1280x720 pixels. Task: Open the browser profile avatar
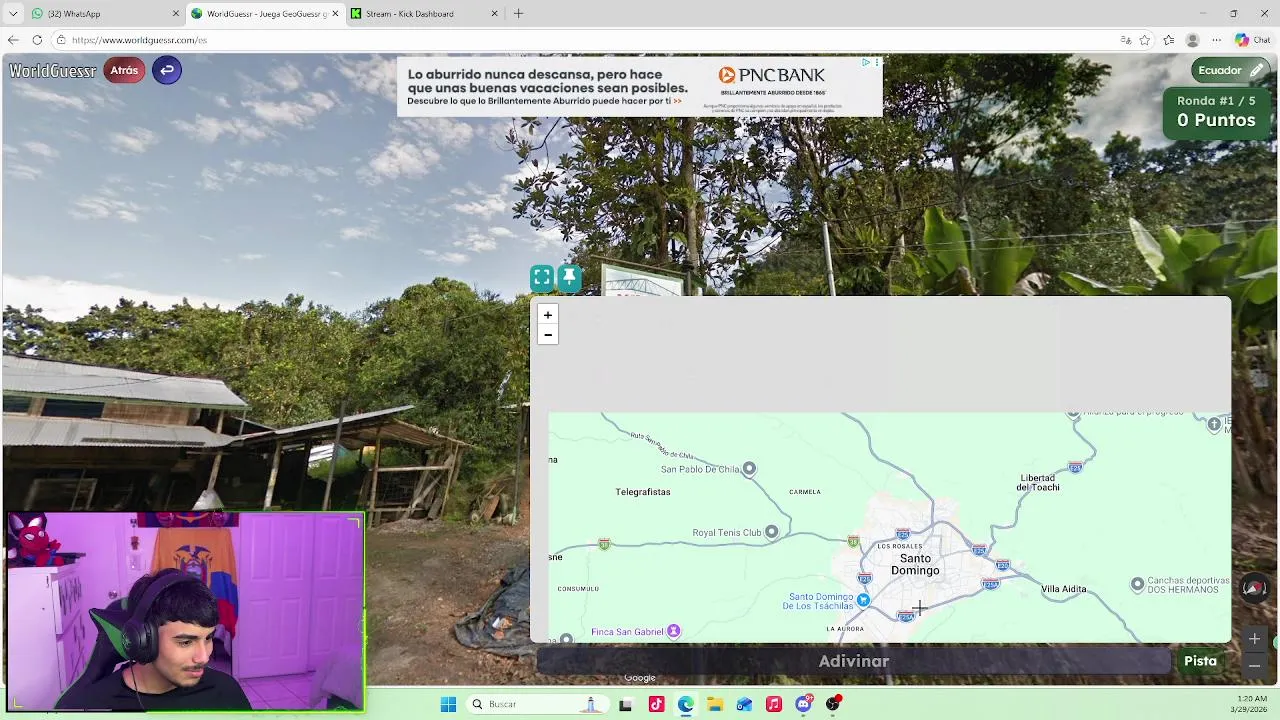[1192, 40]
